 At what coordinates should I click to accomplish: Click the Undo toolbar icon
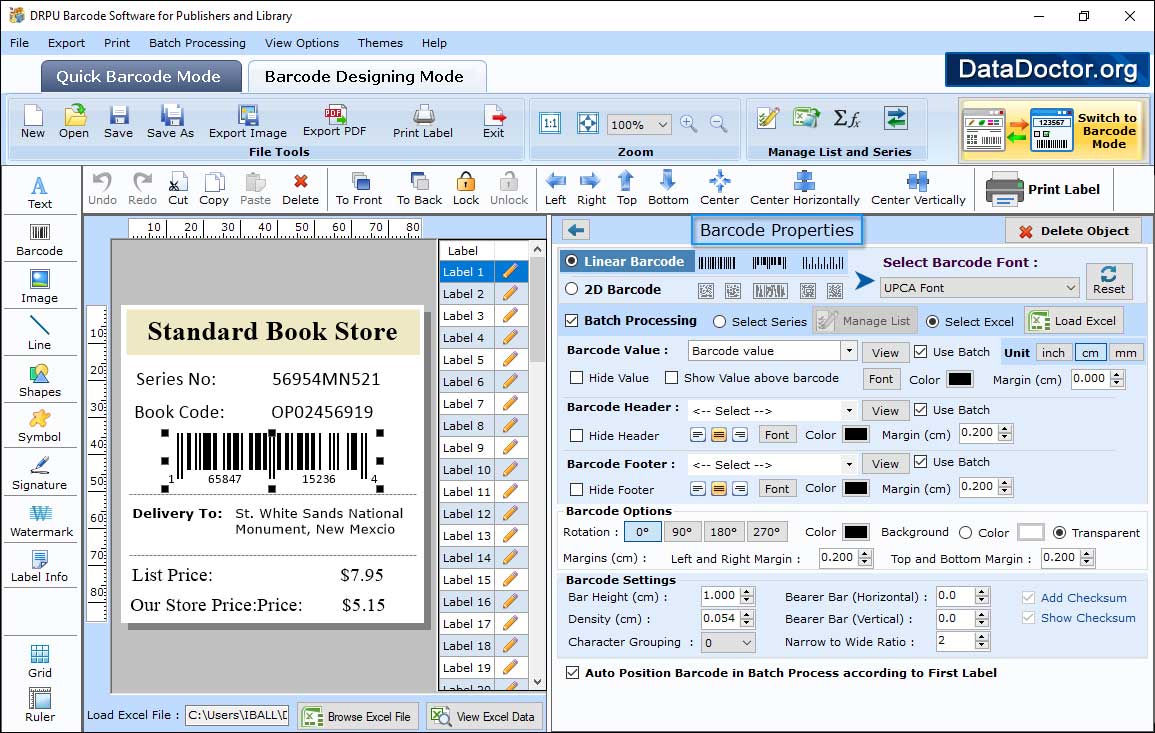(102, 189)
